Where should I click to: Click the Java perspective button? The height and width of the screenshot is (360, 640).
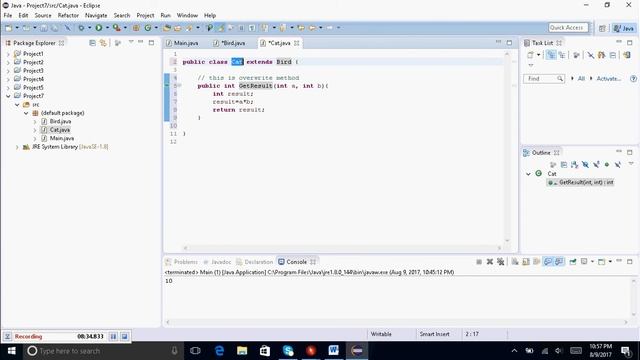pos(624,28)
